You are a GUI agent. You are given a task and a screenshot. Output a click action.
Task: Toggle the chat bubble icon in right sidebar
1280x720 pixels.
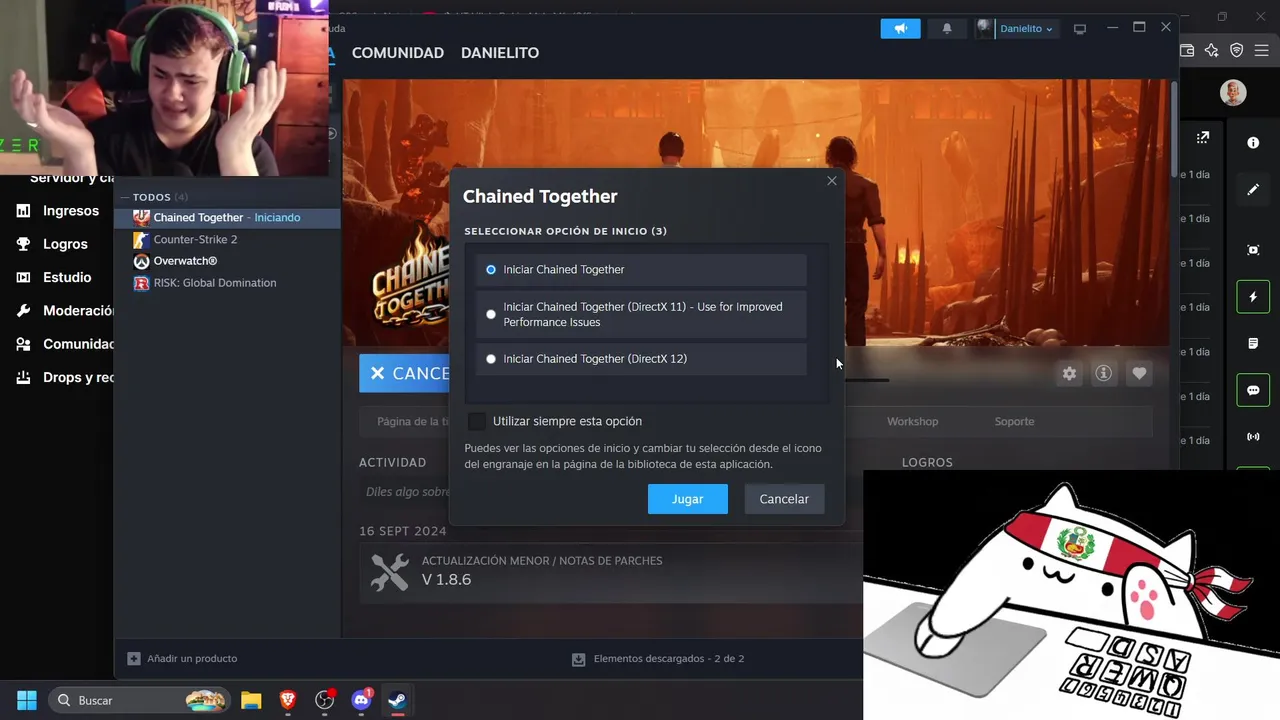(x=1253, y=390)
